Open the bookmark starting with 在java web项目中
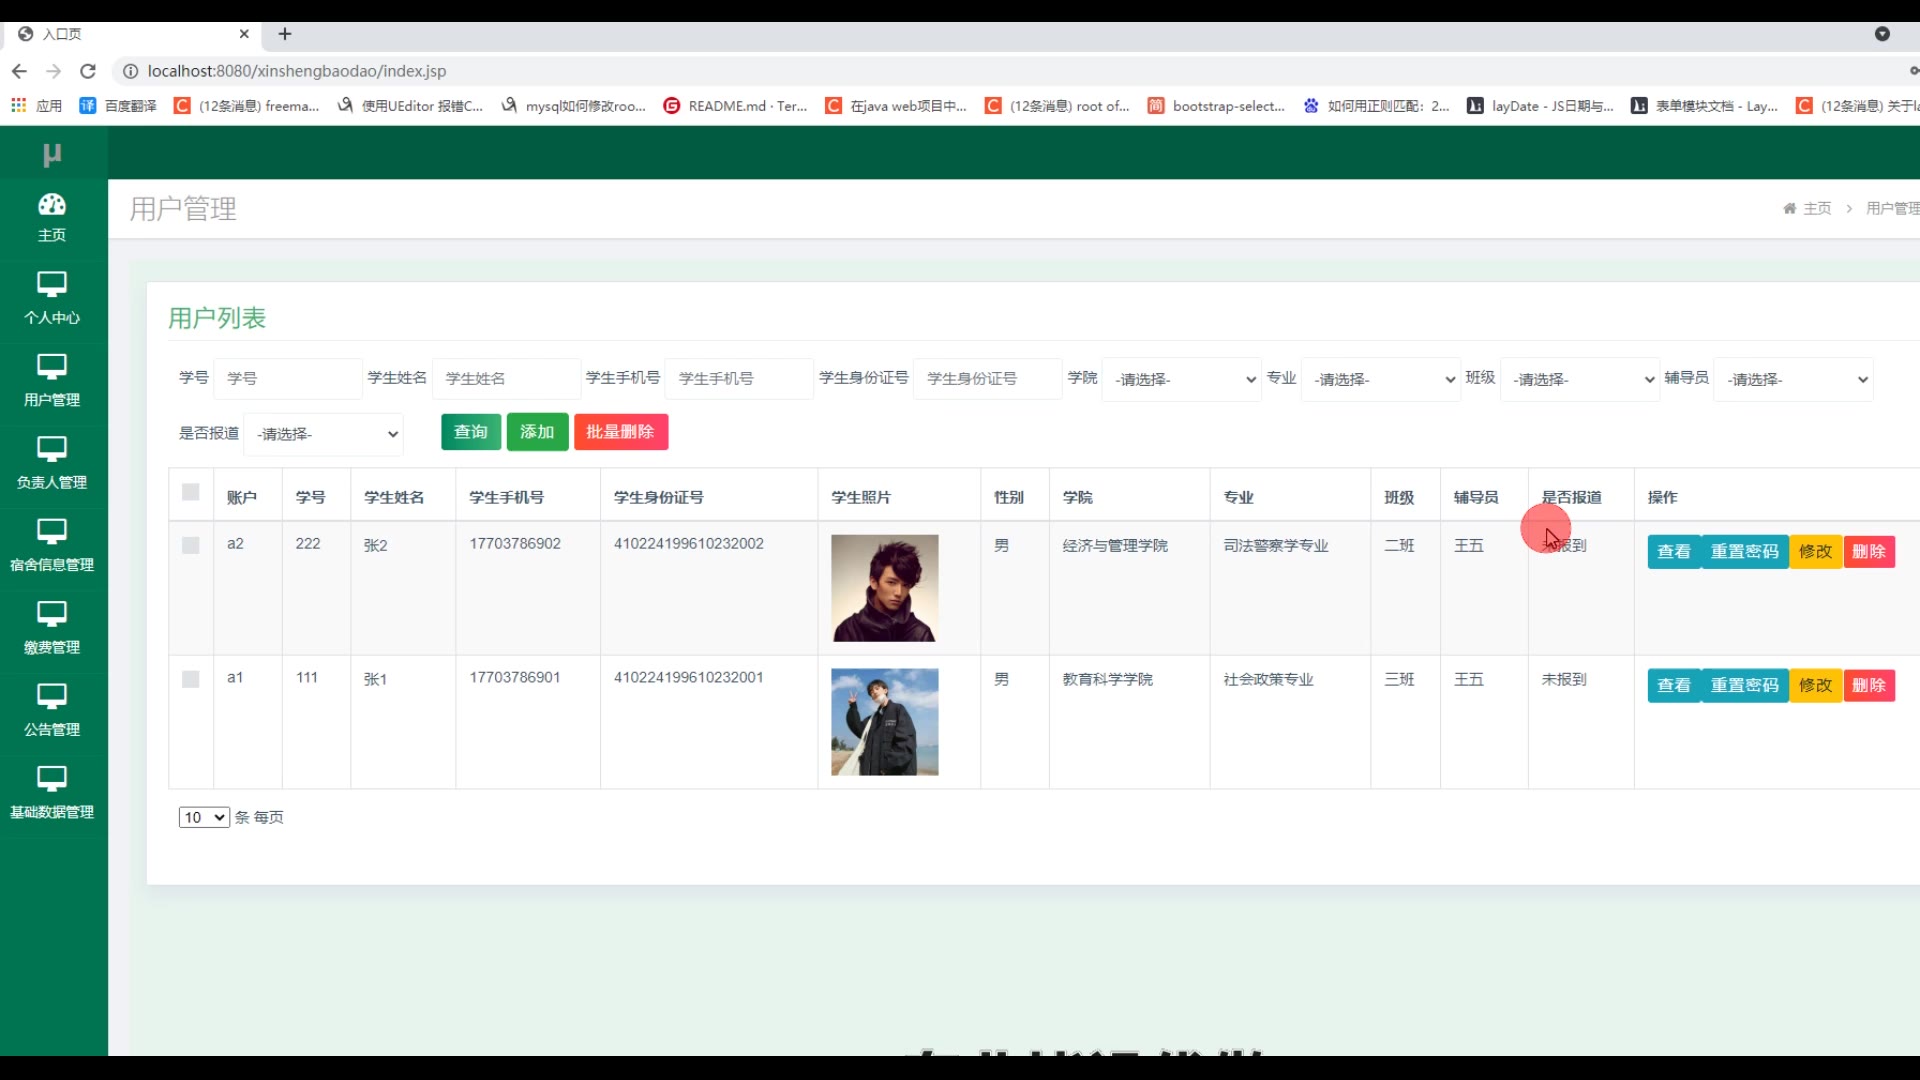This screenshot has height=1080, width=1920. 897,105
